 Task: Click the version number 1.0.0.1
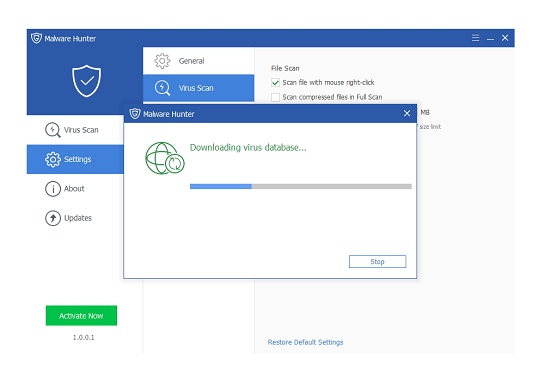[x=83, y=338]
